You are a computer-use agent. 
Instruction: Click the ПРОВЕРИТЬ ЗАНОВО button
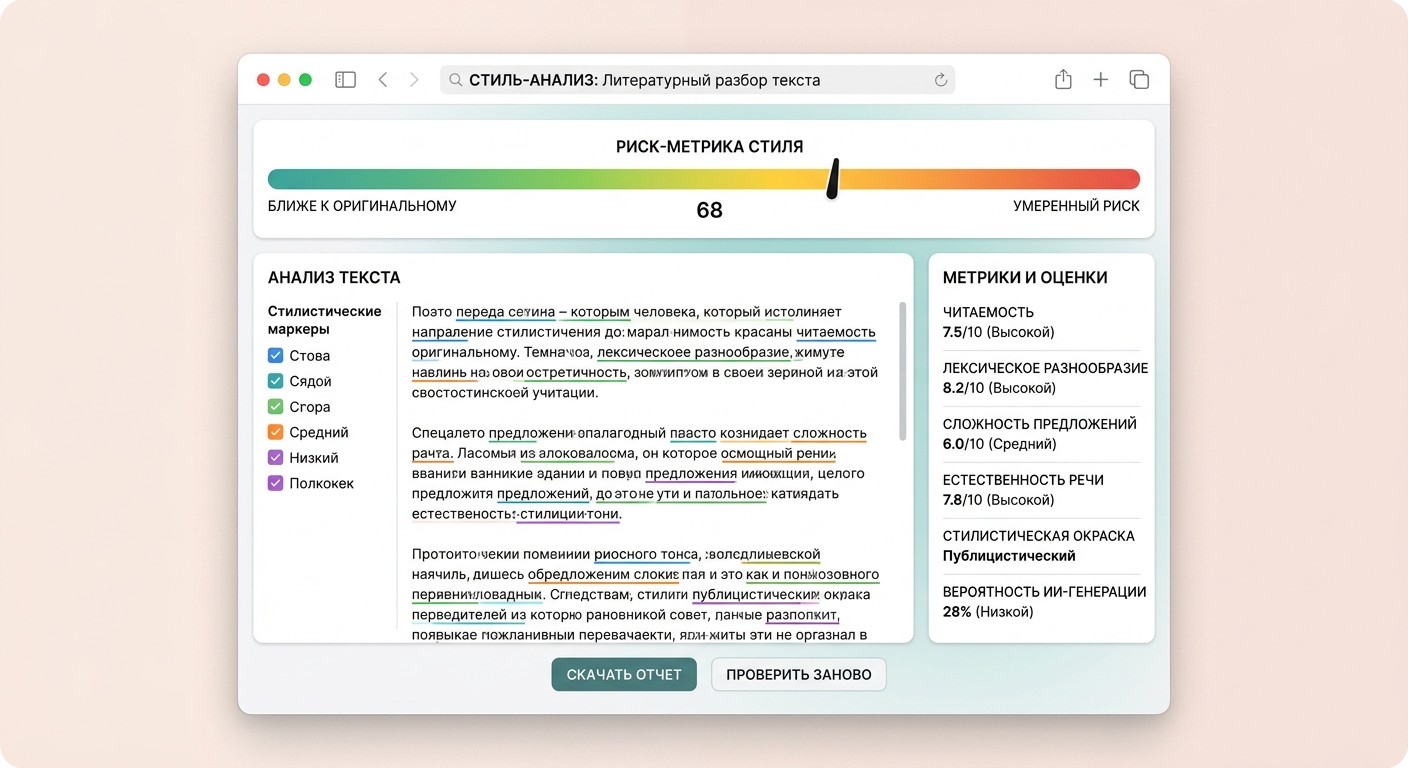[798, 674]
